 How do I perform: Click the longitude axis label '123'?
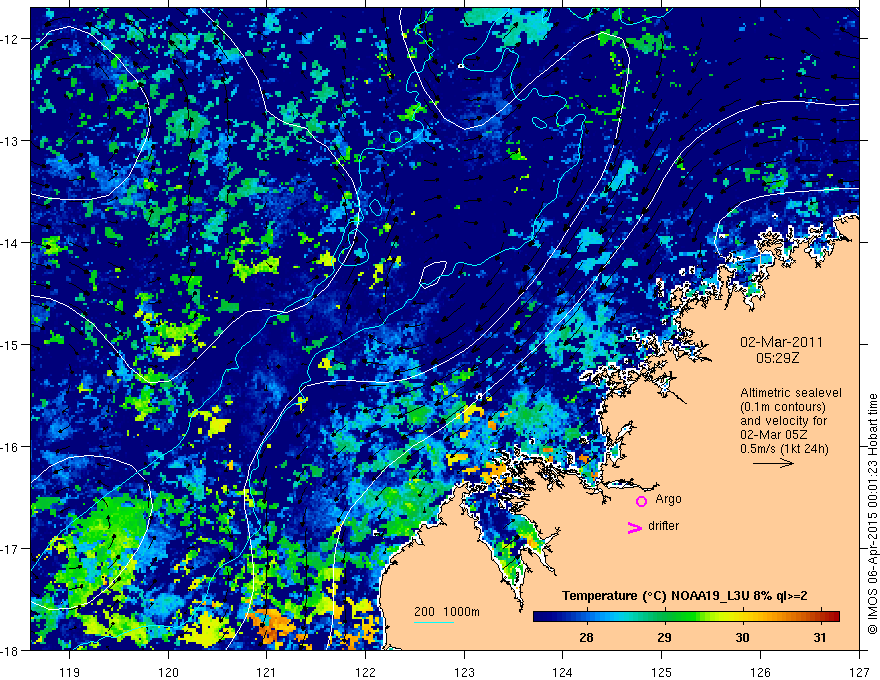464,672
